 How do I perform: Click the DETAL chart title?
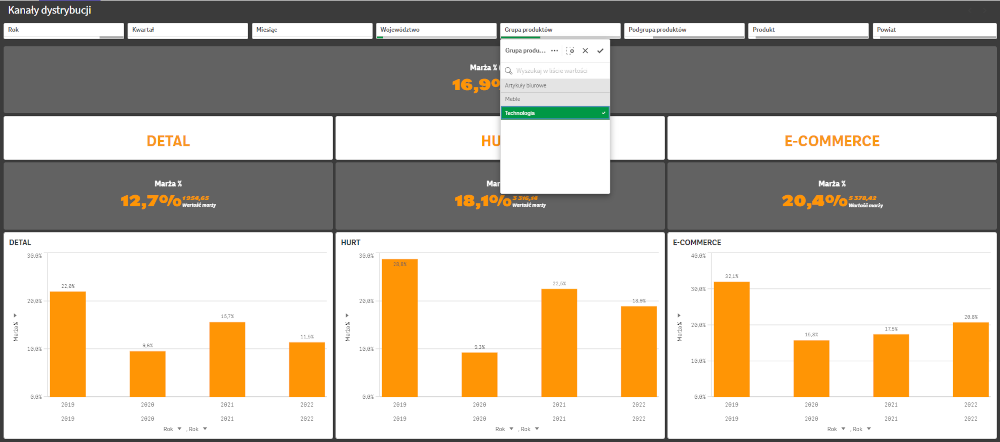pyautogui.click(x=20, y=242)
